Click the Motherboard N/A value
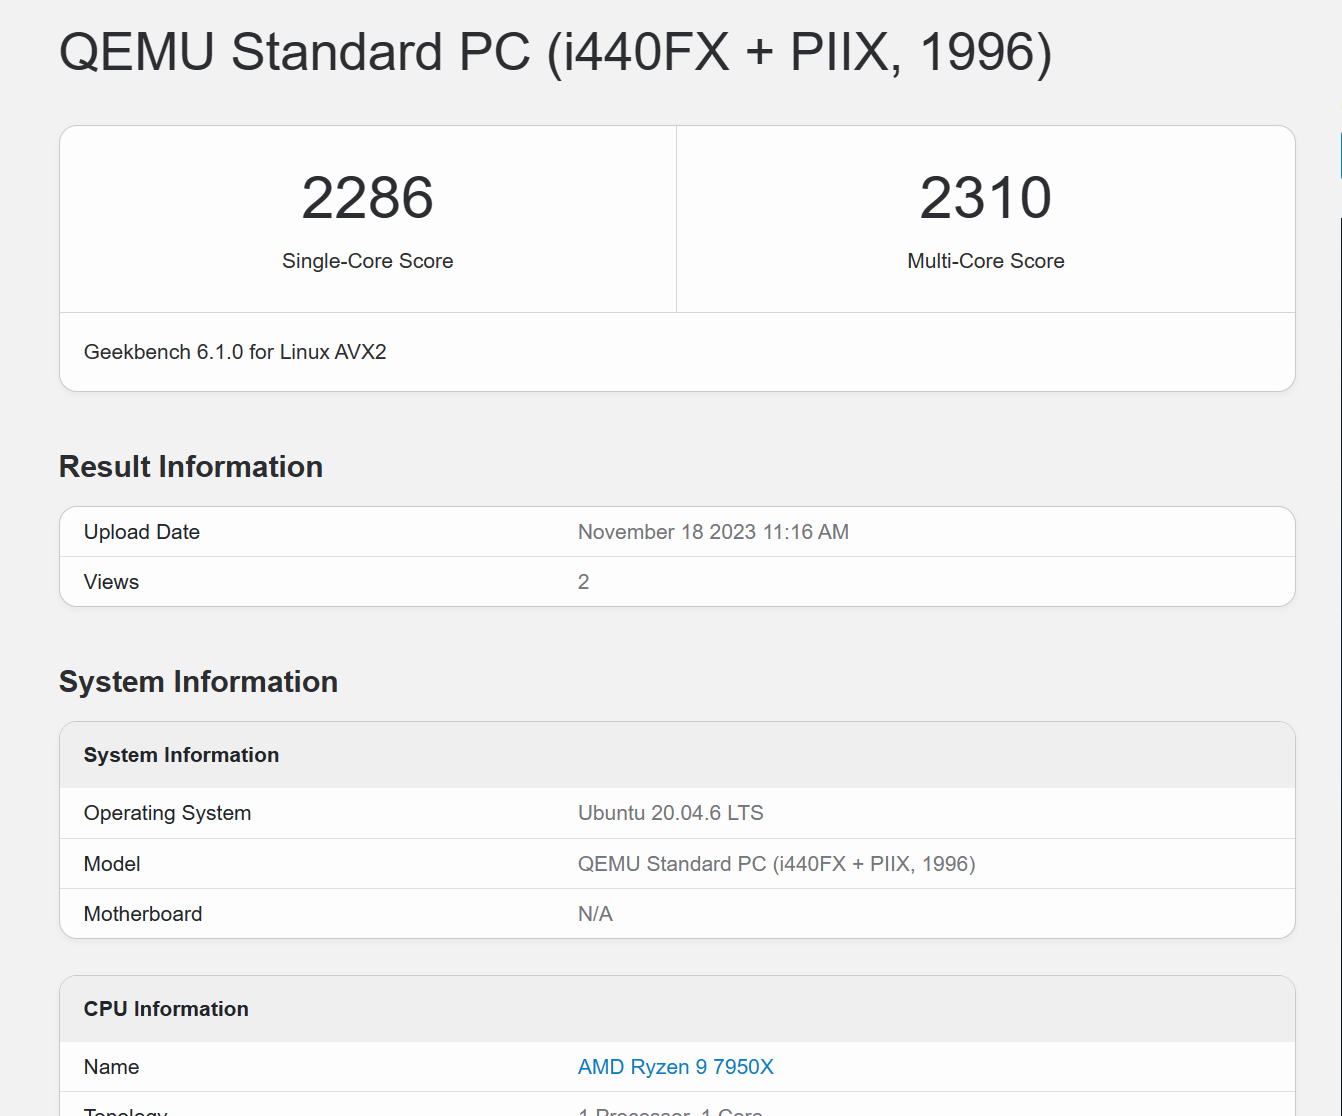This screenshot has height=1116, width=1342. coord(595,914)
